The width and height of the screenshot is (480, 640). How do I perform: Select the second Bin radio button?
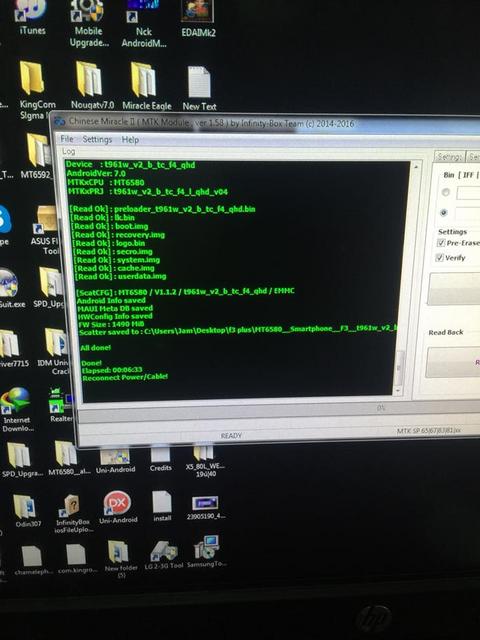[x=444, y=213]
